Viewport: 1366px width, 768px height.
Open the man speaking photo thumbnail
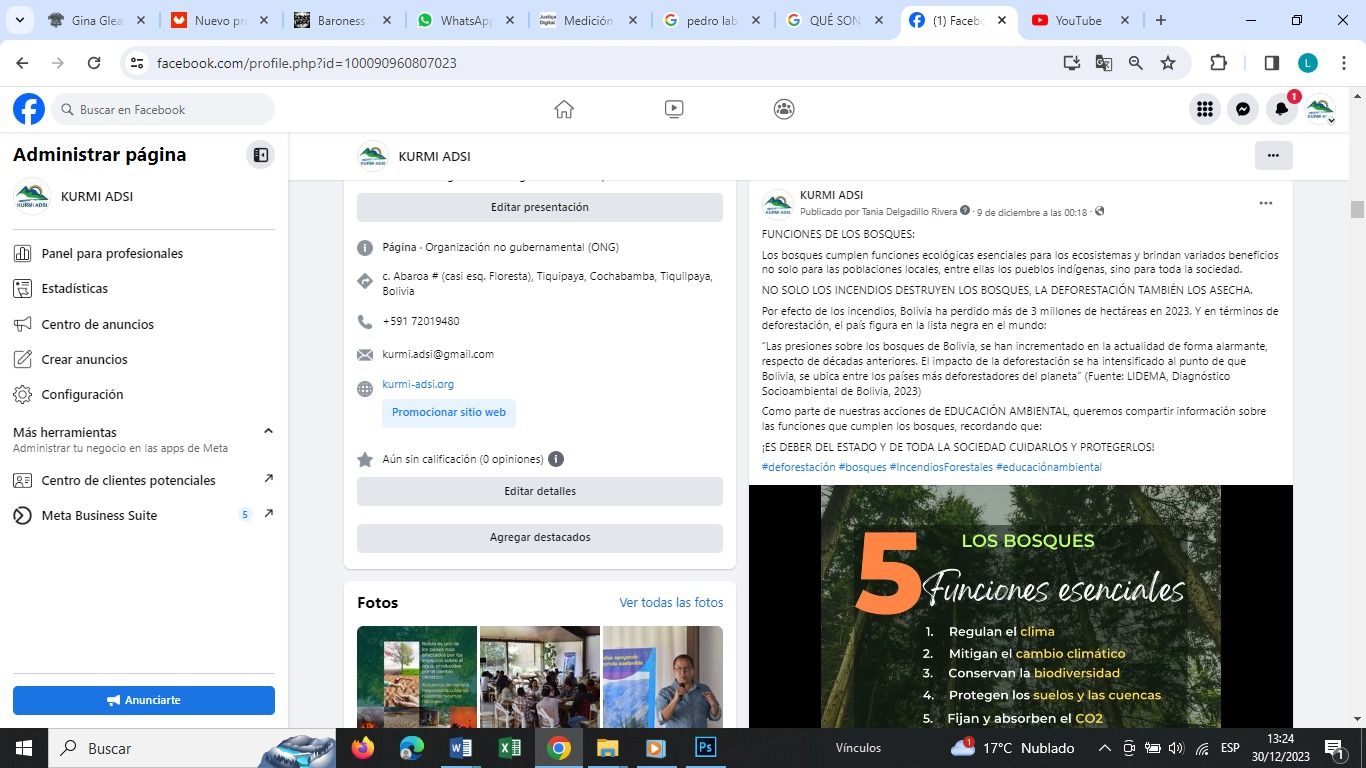tap(663, 676)
